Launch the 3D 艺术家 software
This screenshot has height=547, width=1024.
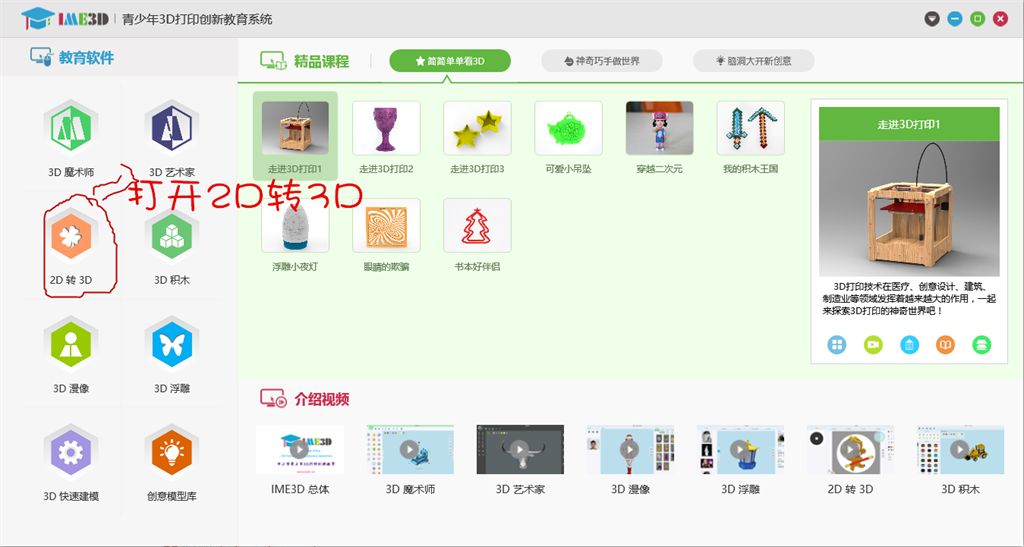point(170,128)
